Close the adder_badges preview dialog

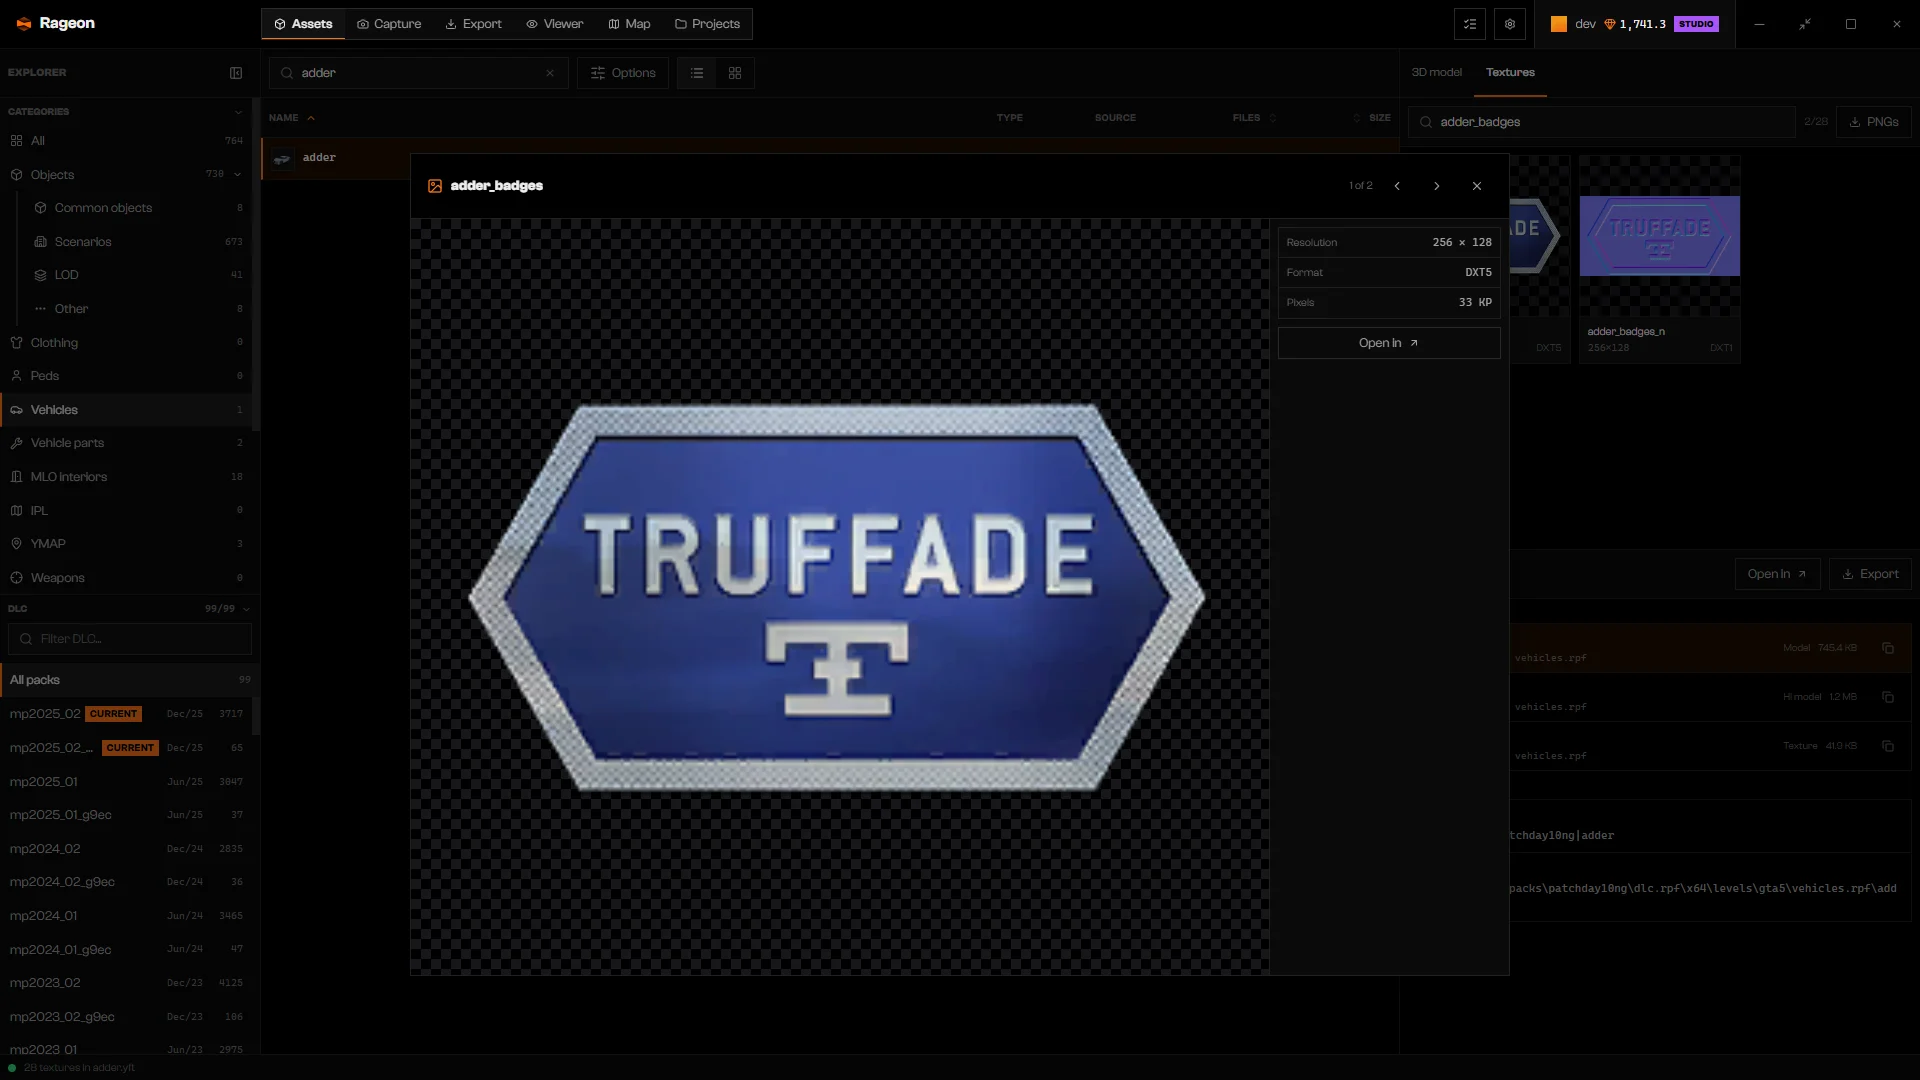click(1477, 186)
